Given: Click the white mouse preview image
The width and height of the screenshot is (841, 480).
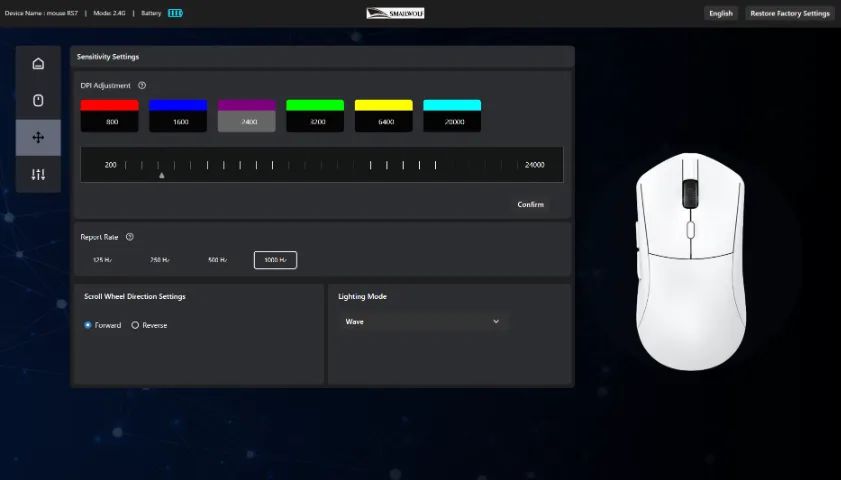Looking at the screenshot, I should tap(691, 262).
